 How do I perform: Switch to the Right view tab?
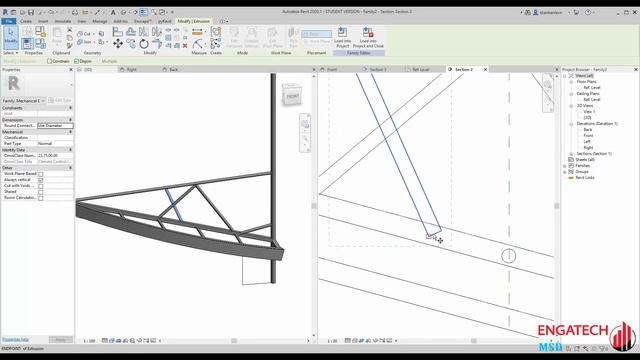(x=131, y=69)
